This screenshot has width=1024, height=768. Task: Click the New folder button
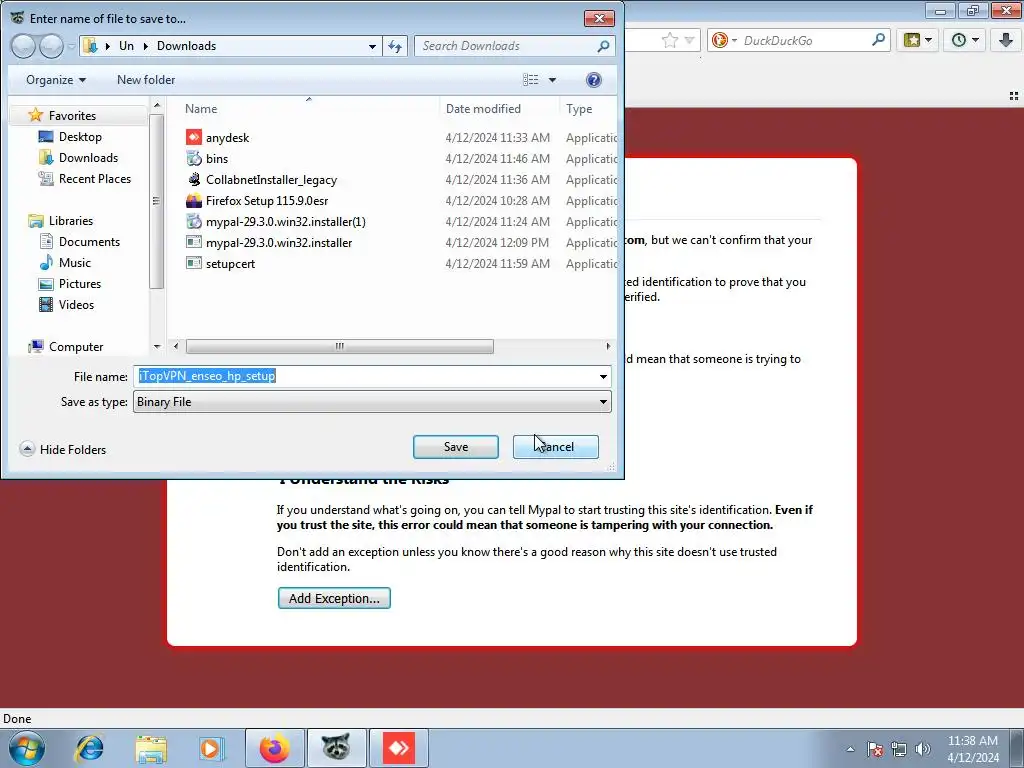pos(146,80)
